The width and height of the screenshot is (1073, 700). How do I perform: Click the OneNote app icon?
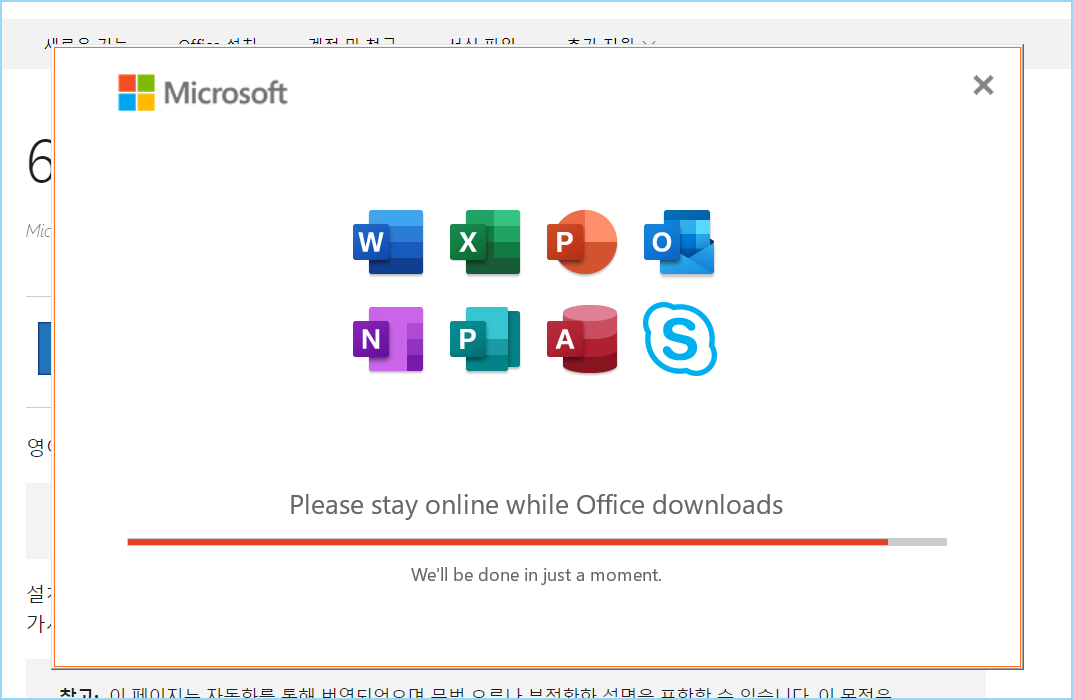click(x=388, y=339)
